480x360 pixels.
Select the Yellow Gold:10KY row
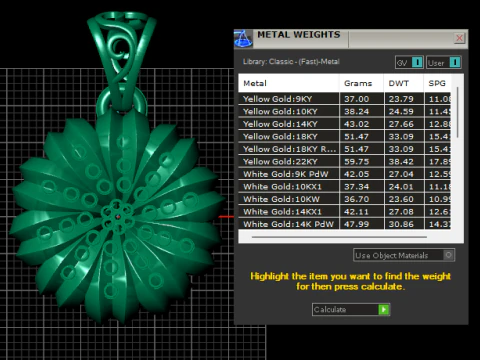tap(345, 111)
